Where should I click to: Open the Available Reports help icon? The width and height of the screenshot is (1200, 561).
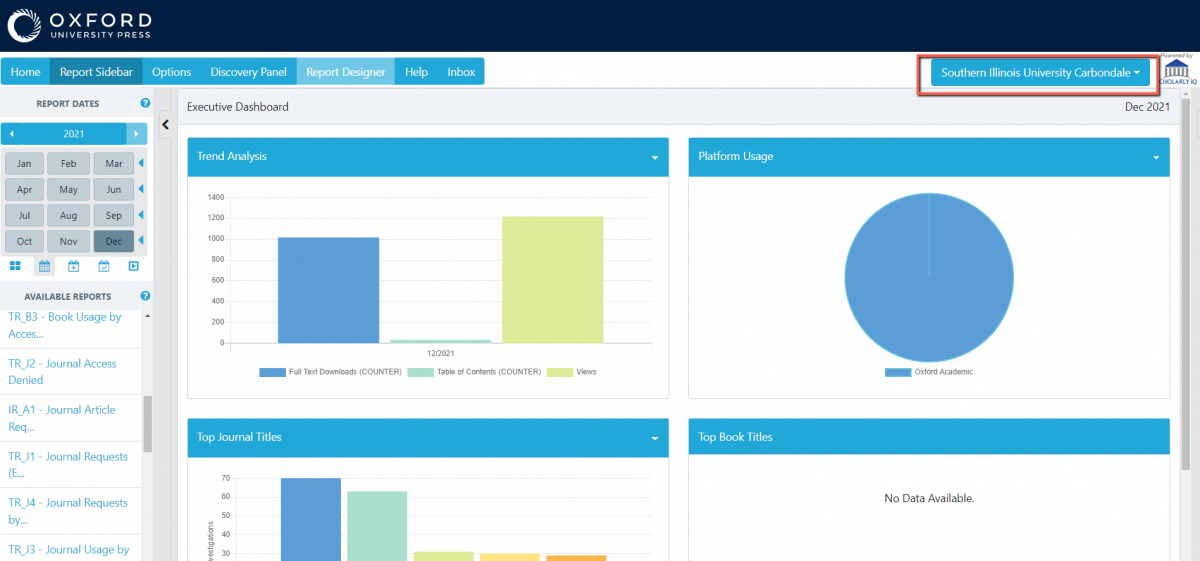pos(146,296)
